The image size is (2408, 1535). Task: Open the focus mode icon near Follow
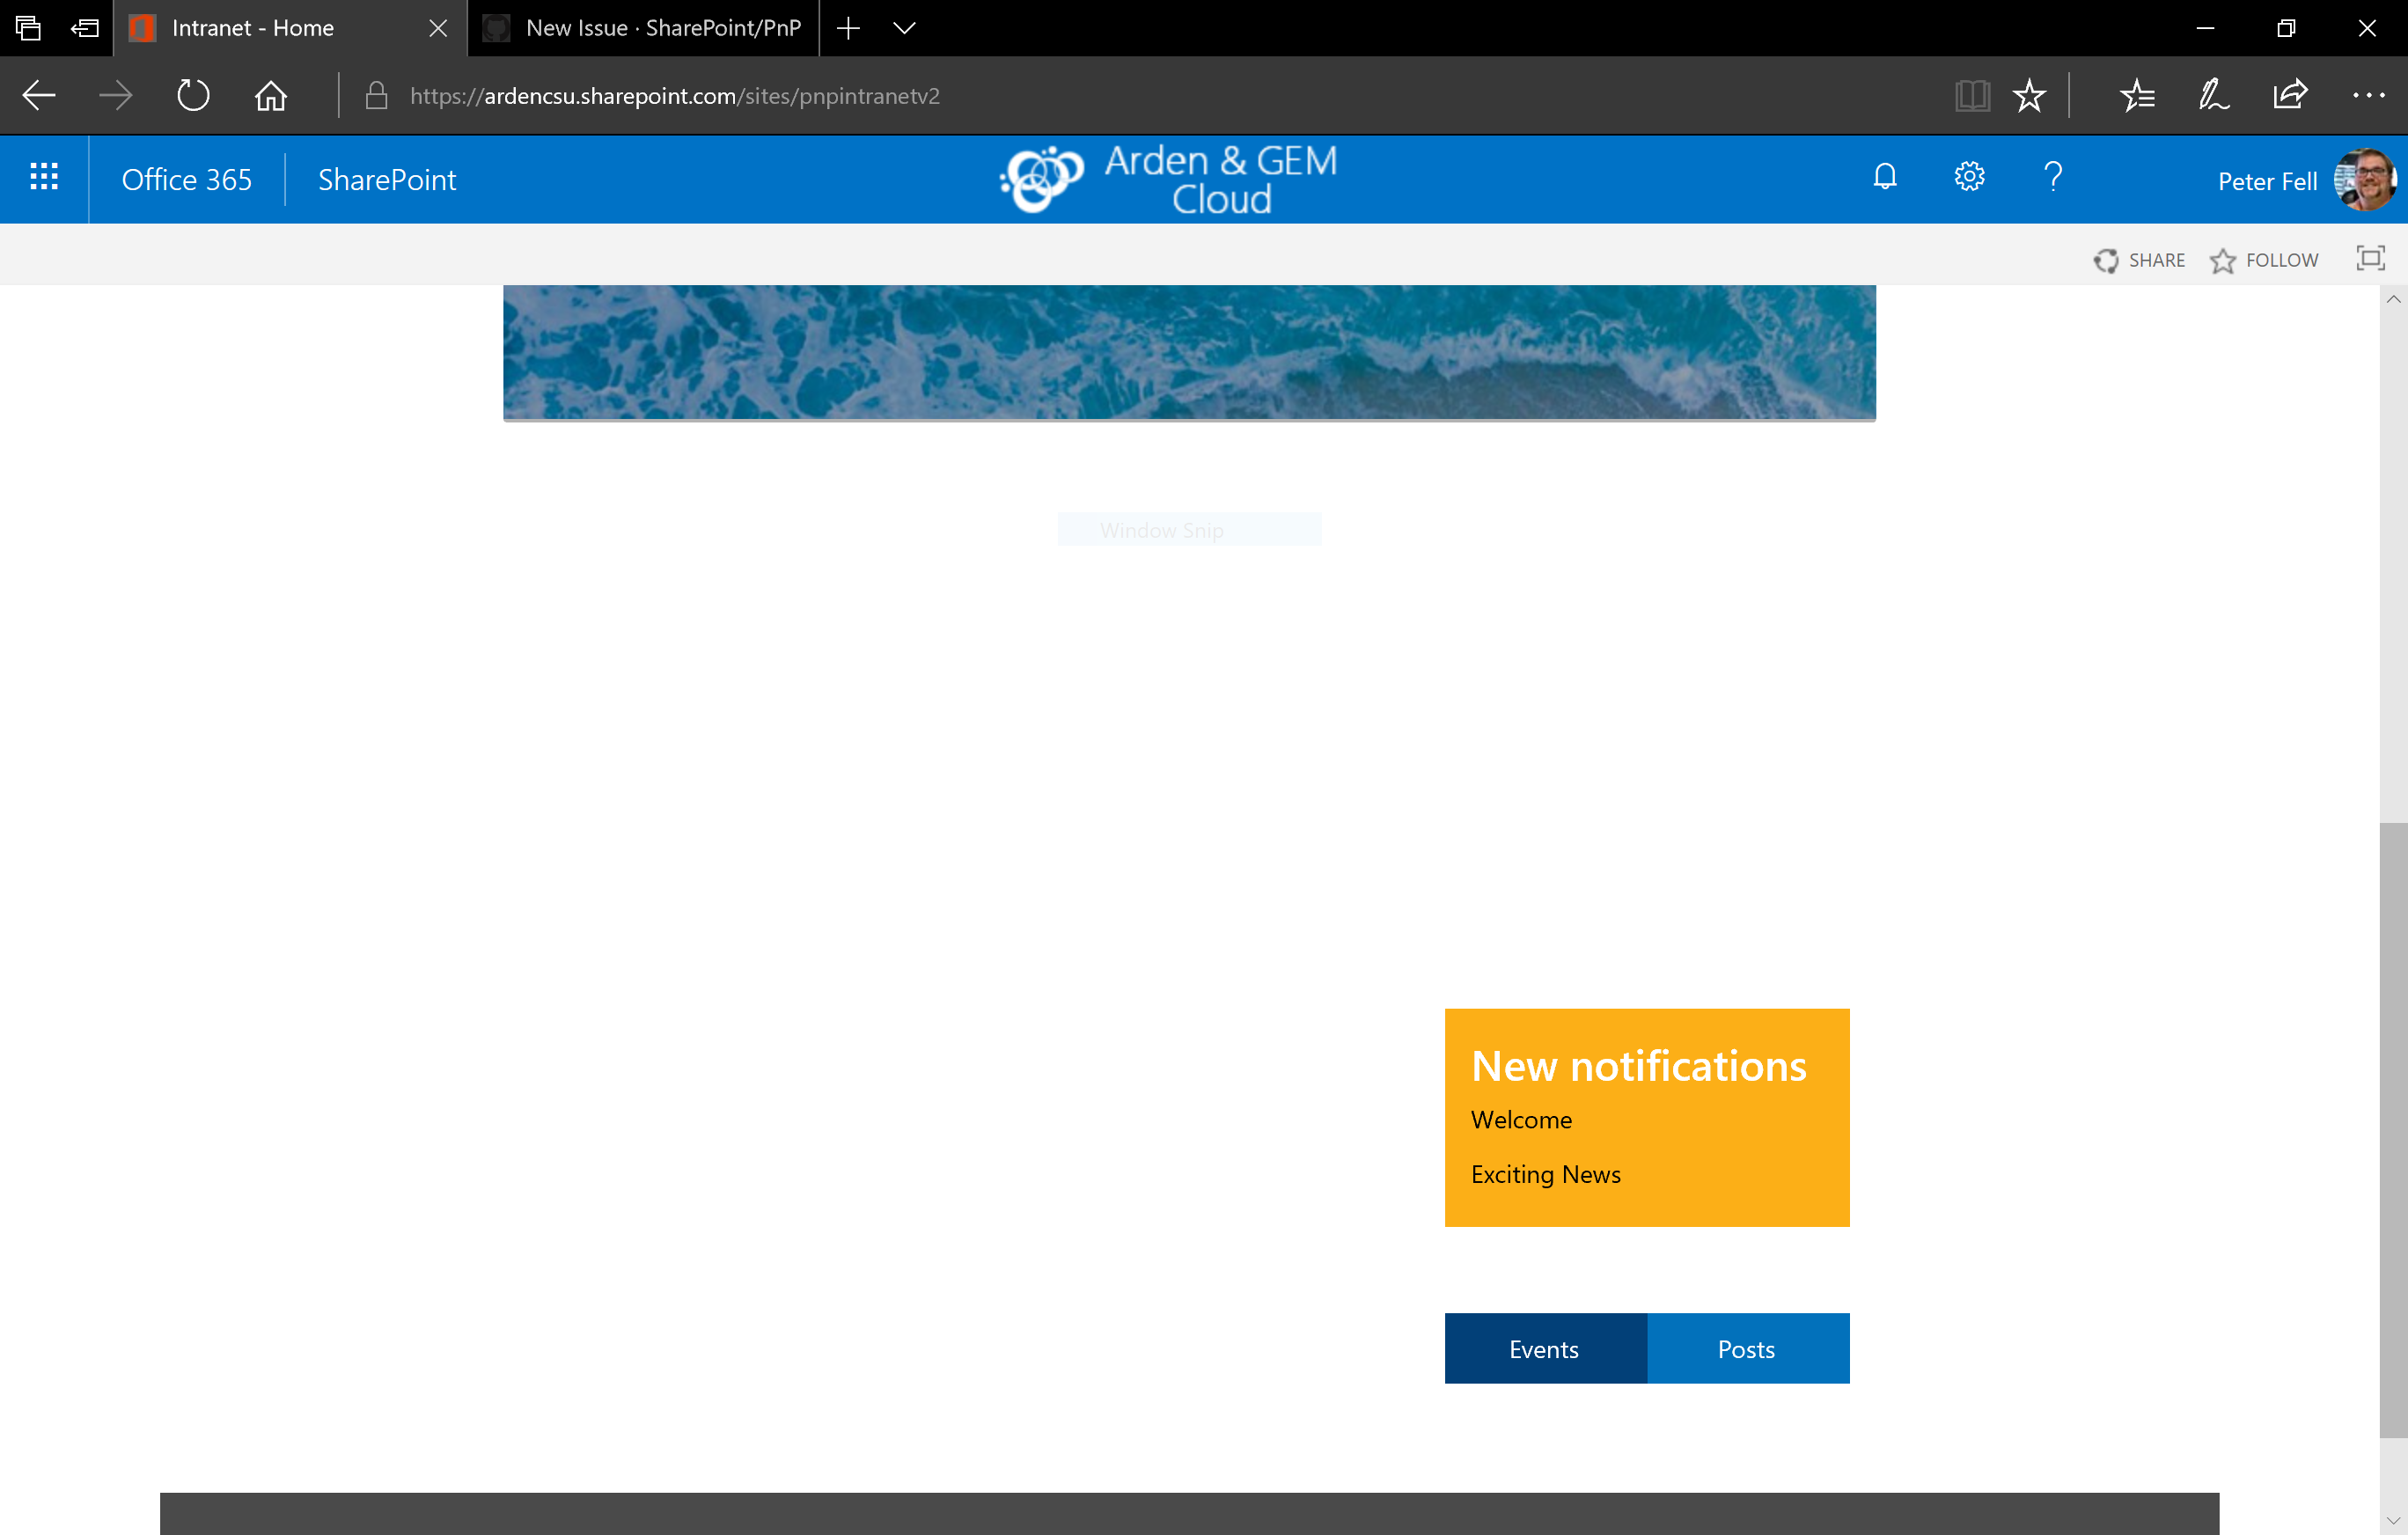tap(2371, 259)
